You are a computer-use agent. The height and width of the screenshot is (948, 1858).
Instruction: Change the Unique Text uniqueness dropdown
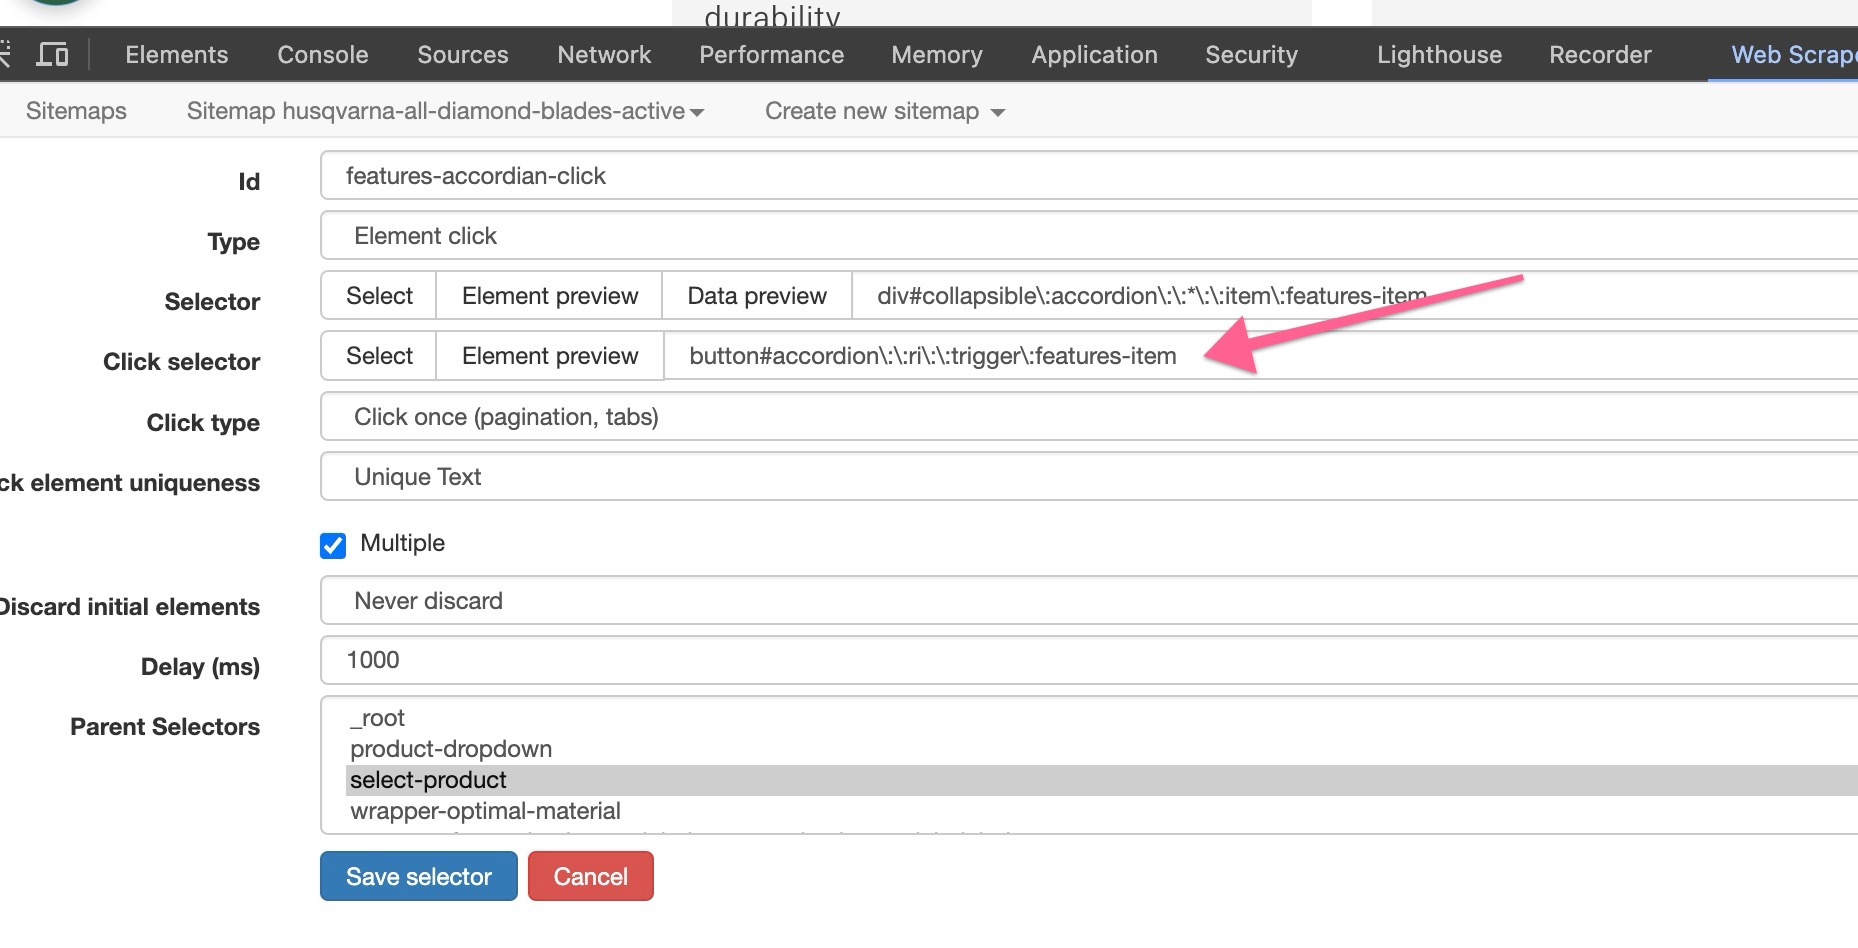tap(1088, 477)
